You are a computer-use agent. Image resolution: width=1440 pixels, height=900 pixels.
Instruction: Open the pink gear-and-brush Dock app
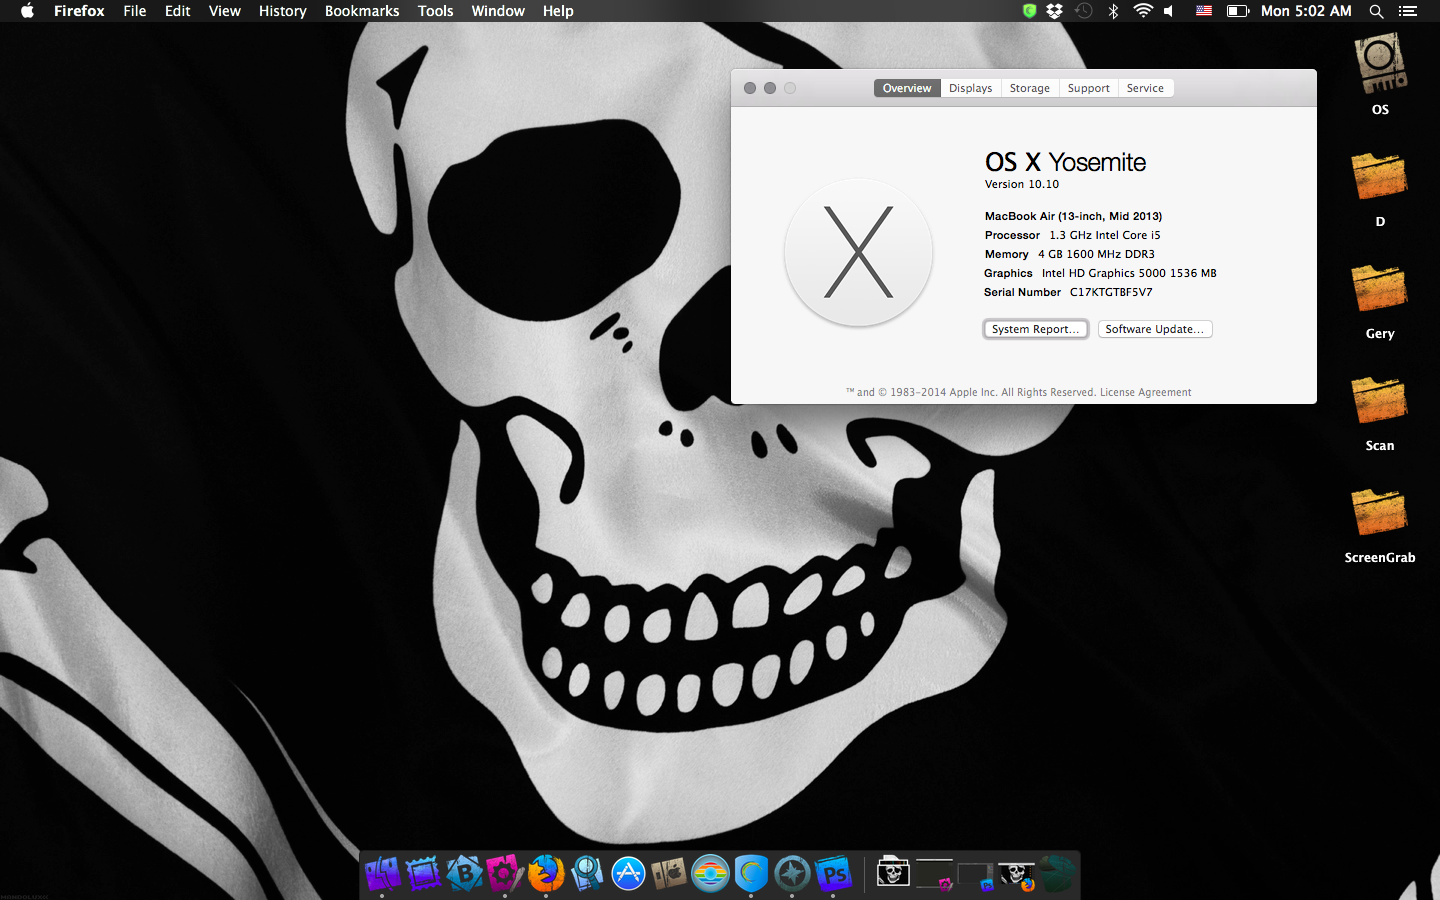coord(505,874)
